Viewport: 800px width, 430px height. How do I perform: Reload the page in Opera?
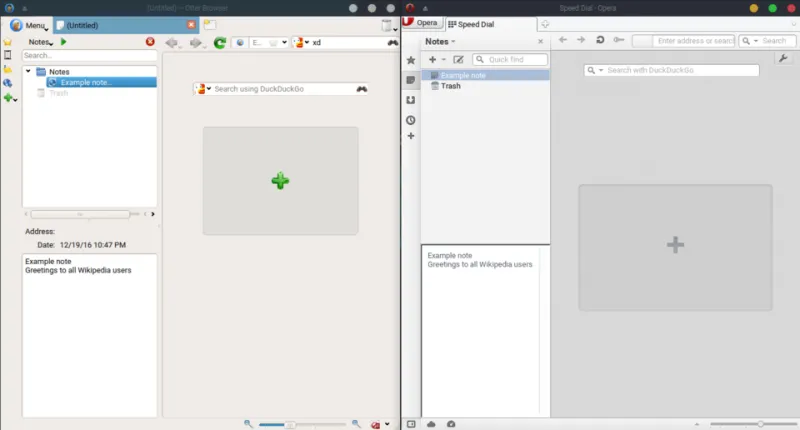tap(600, 40)
